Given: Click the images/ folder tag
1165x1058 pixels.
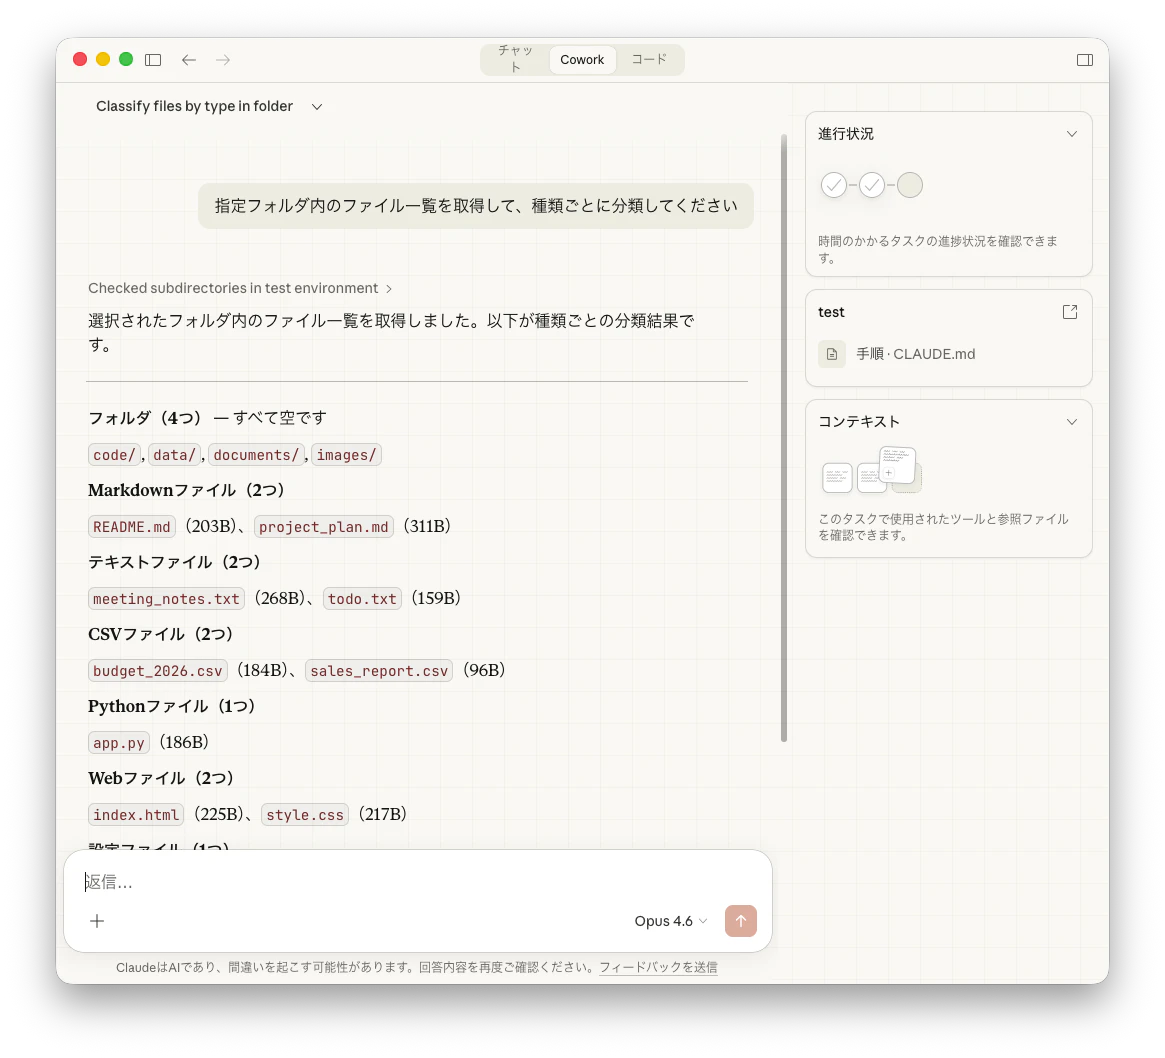Looking at the screenshot, I should pos(346,455).
